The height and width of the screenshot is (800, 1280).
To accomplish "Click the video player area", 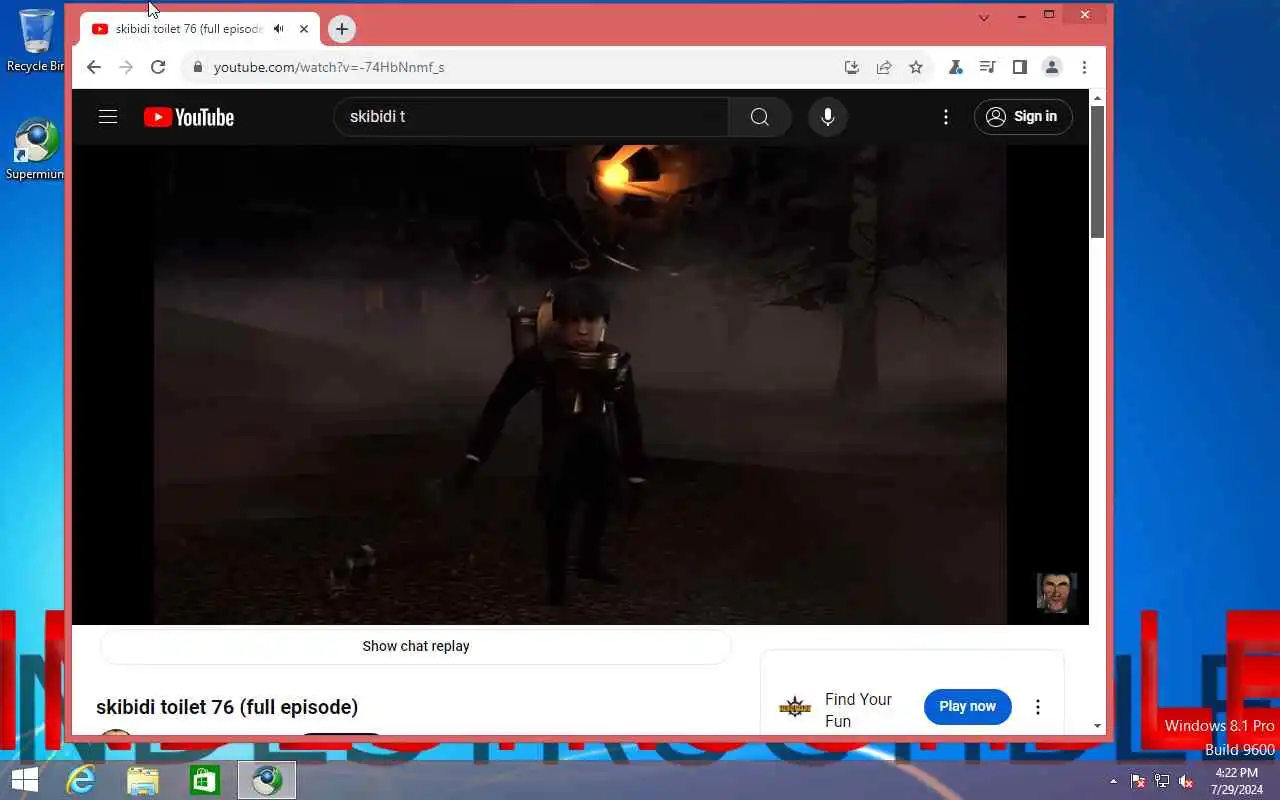I will pos(580,385).
